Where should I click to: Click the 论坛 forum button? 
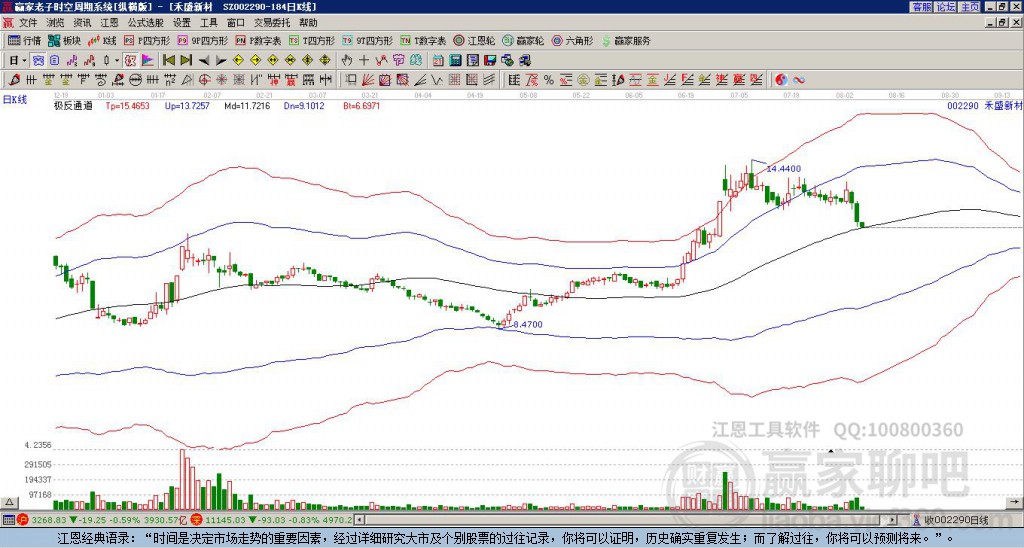[946, 7]
